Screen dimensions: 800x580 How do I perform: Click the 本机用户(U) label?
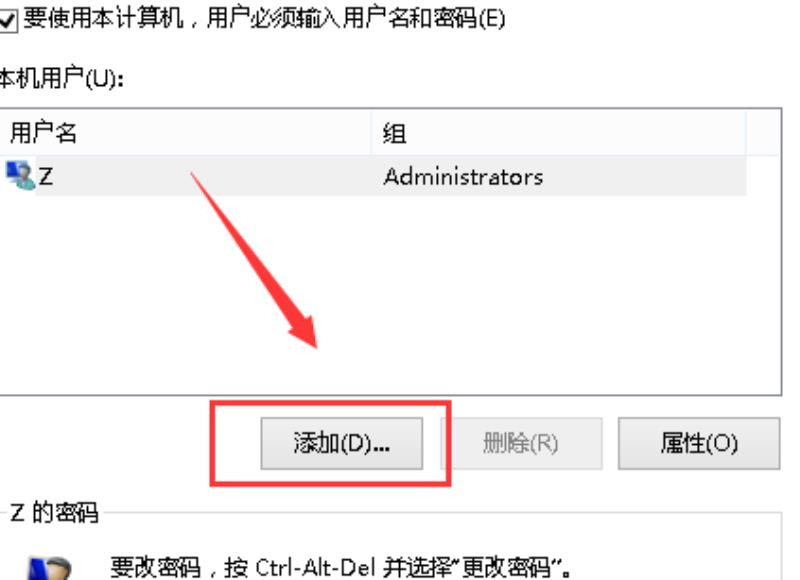(61, 79)
